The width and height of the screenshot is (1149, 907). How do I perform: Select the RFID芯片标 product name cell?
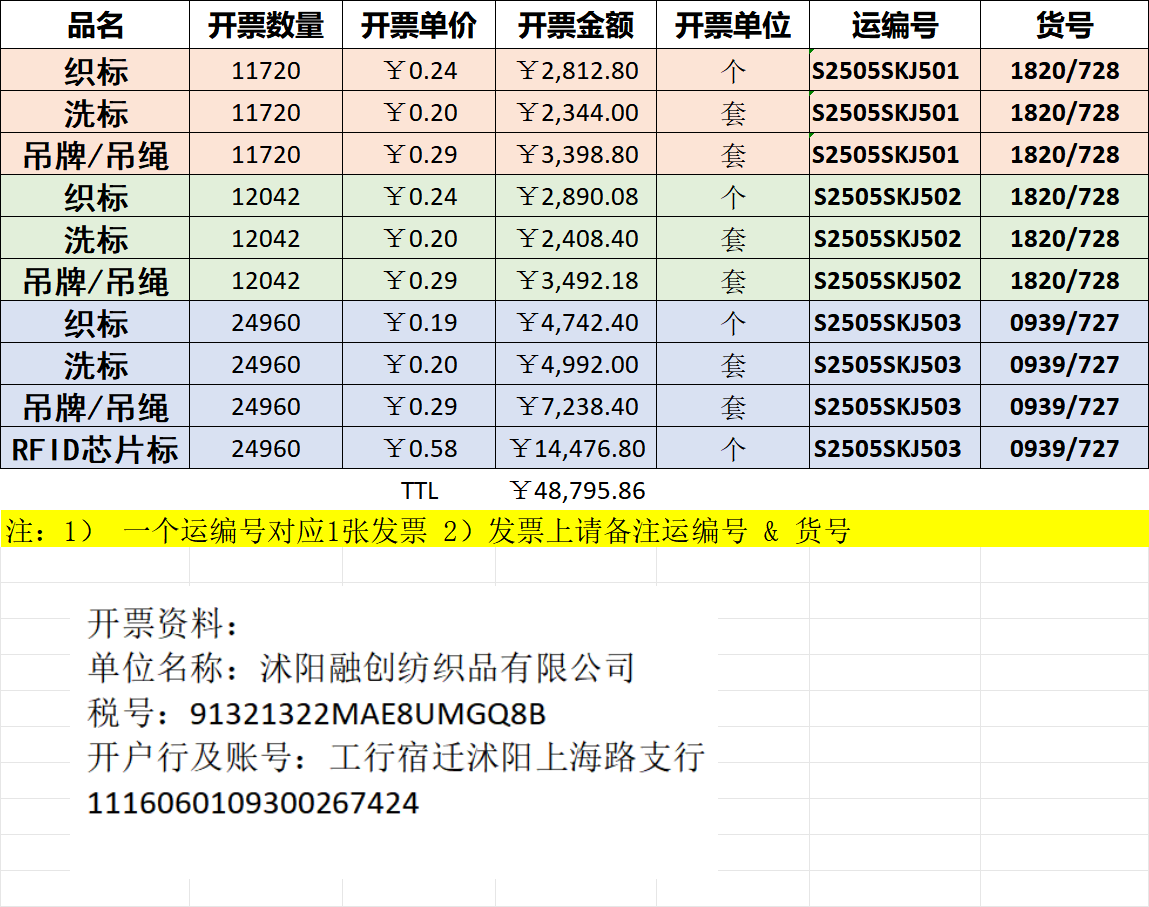[x=95, y=449]
